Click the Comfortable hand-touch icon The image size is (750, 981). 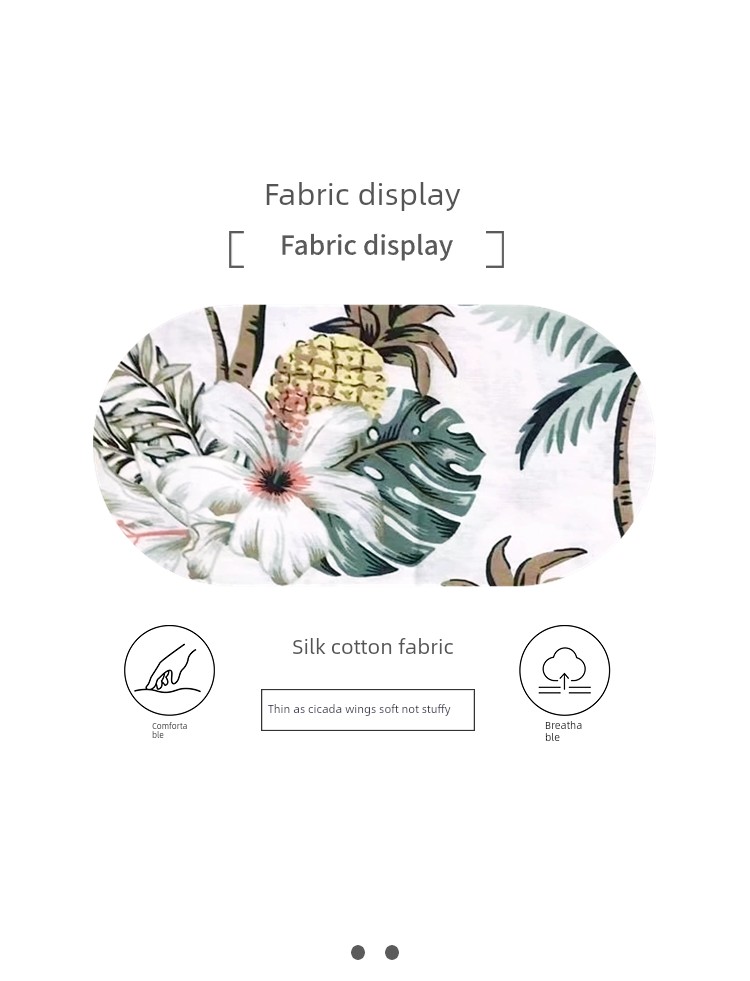(x=170, y=669)
